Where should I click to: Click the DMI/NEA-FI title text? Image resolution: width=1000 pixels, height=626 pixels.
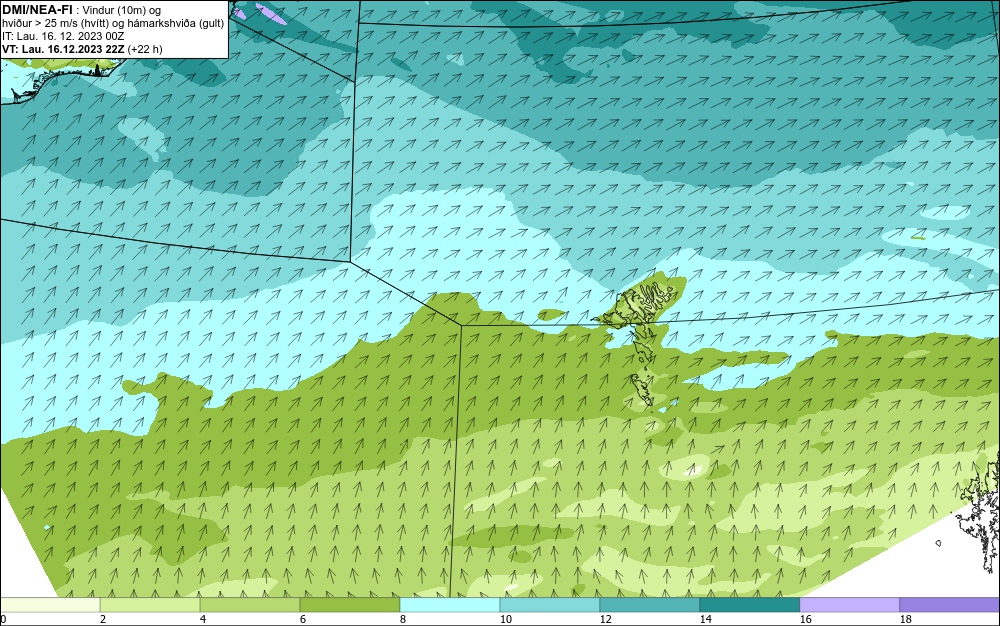pyautogui.click(x=37, y=10)
